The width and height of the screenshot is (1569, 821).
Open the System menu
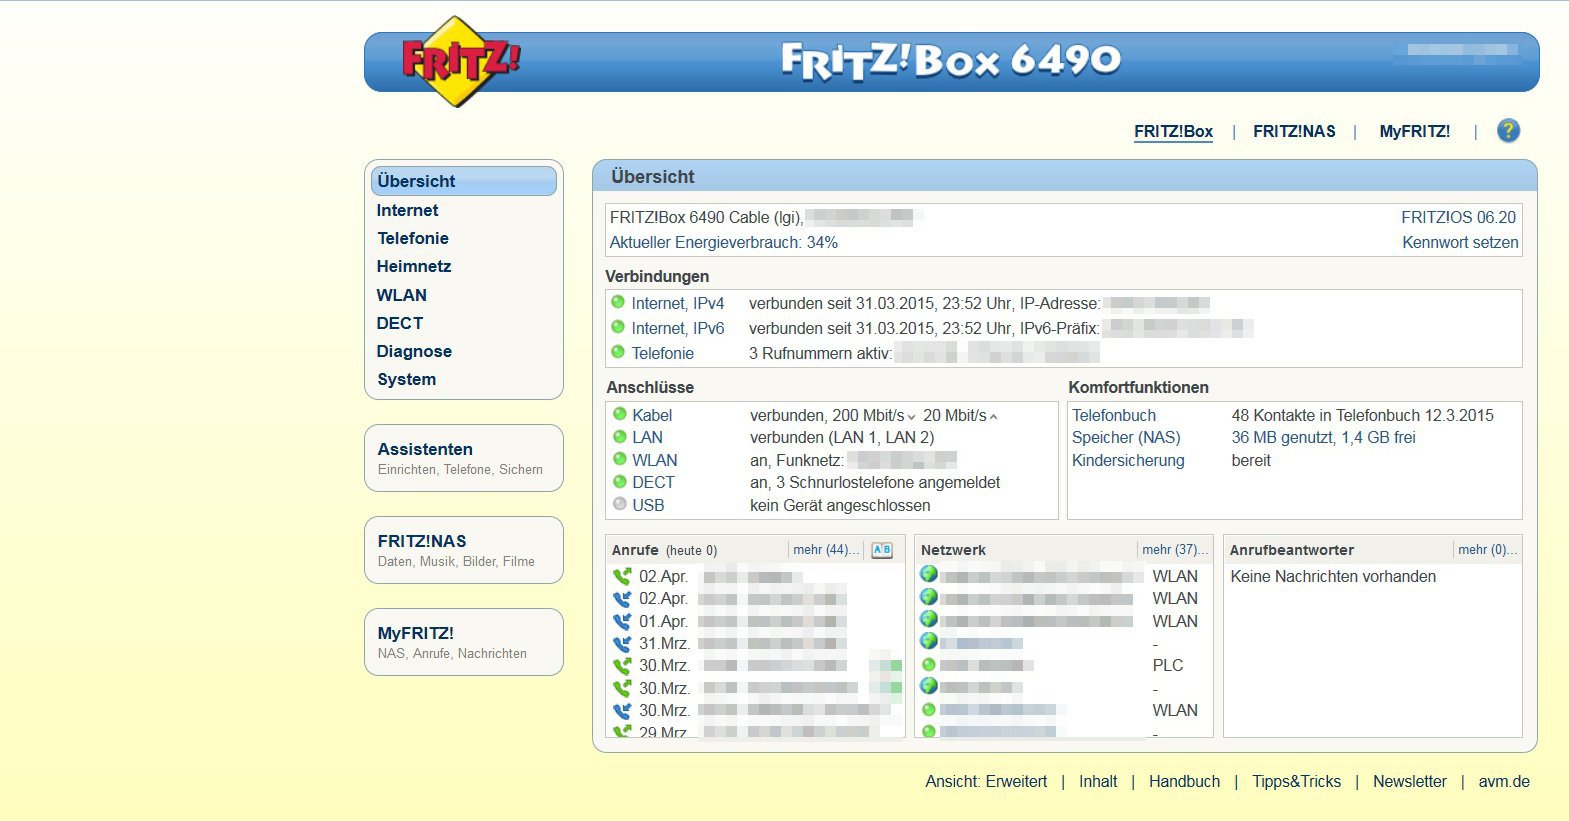coord(407,379)
